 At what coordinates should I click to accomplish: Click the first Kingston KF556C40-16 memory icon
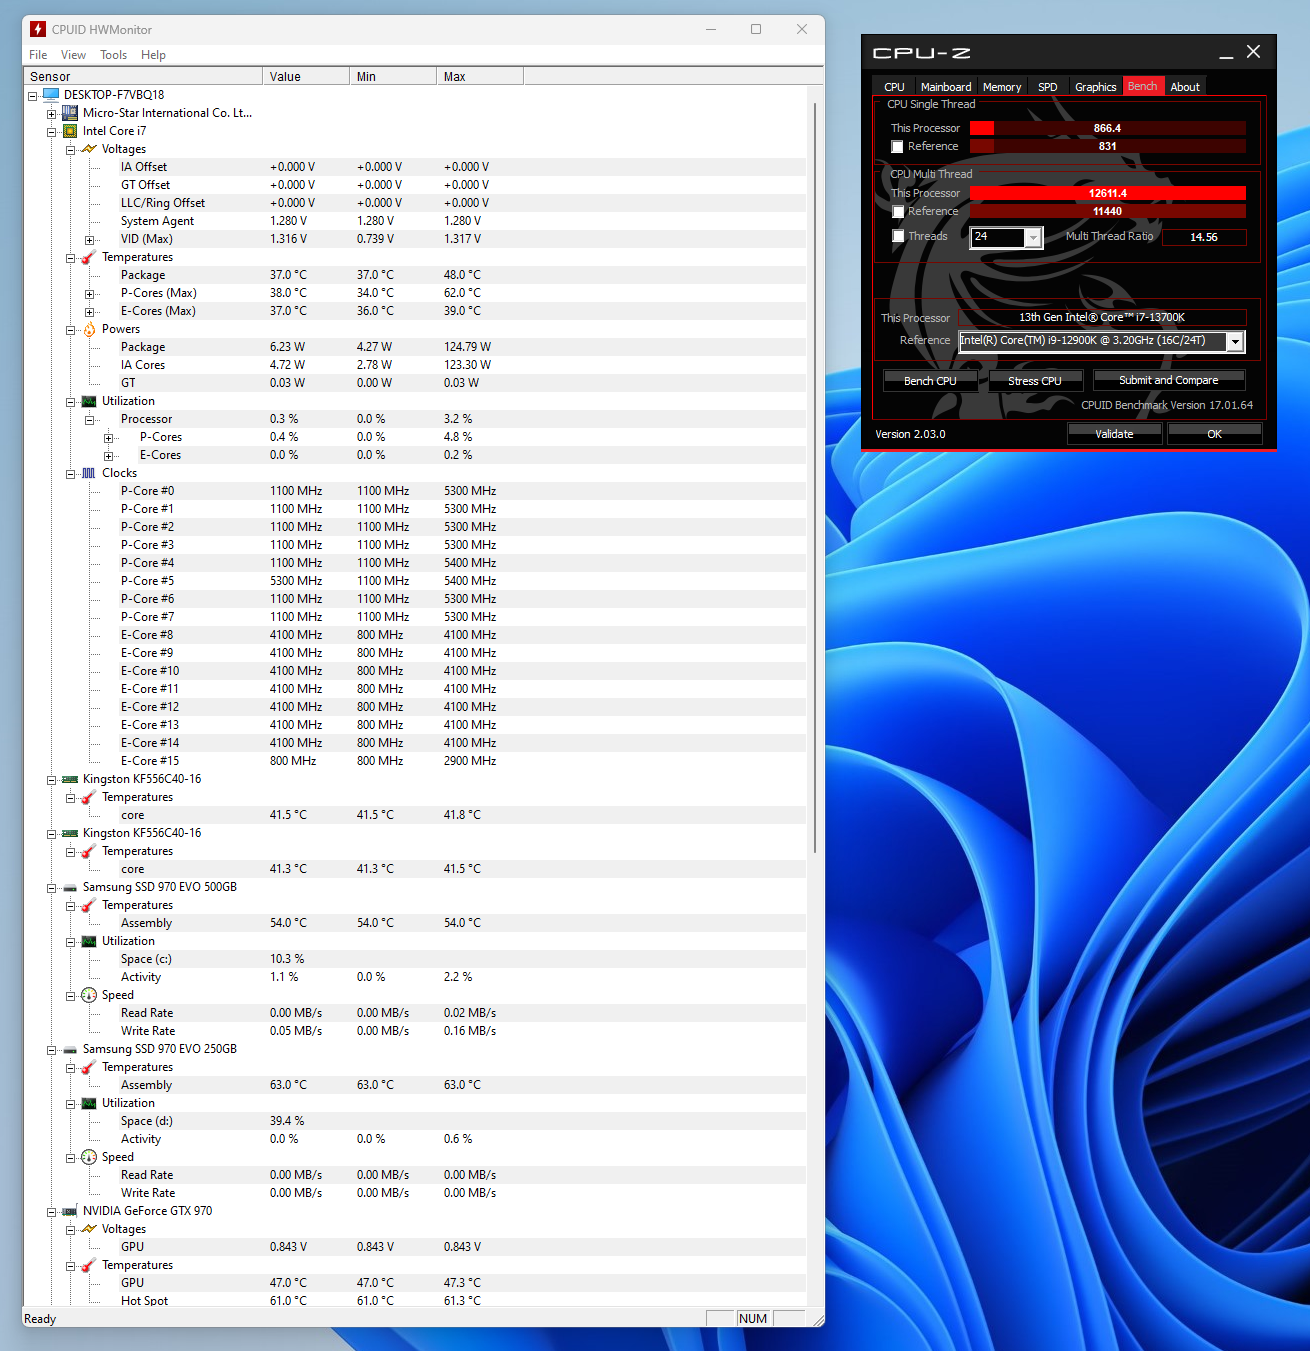70,779
